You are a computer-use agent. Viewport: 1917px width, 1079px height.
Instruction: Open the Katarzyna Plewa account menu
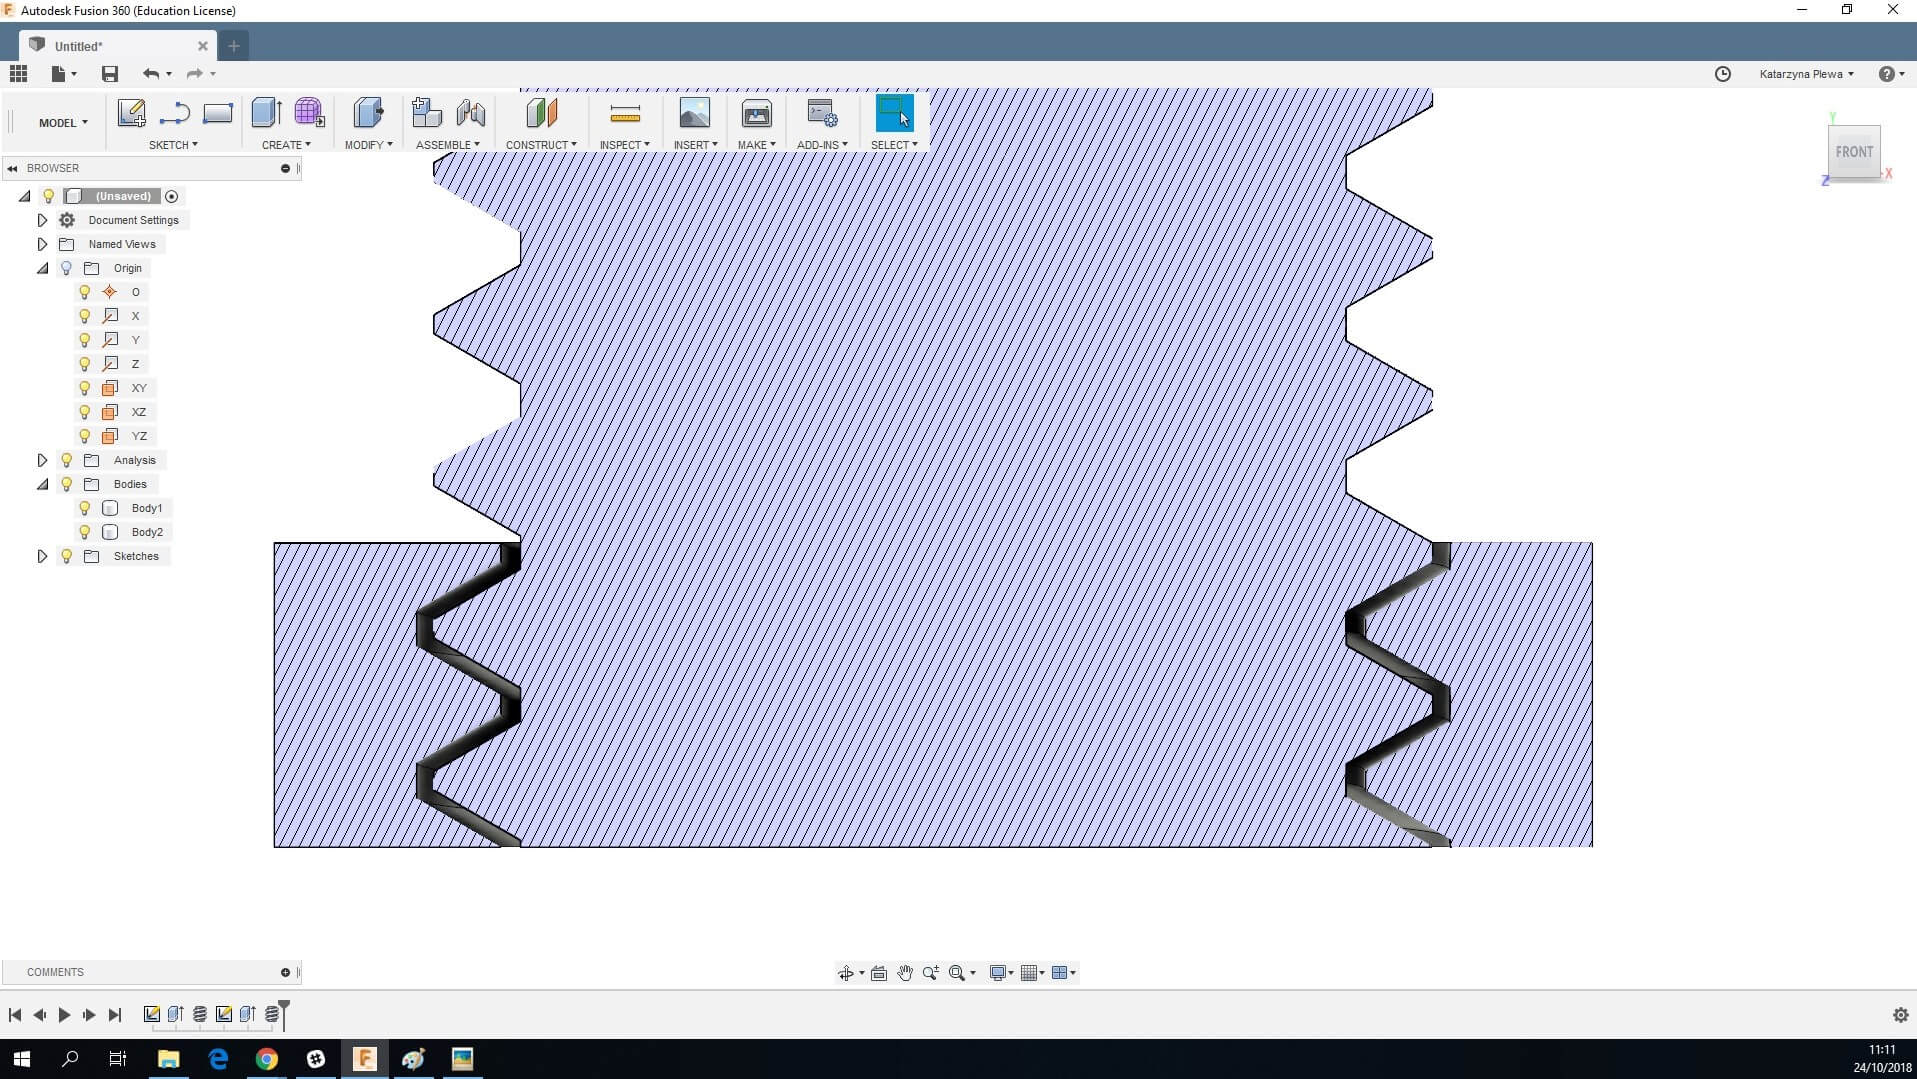[1806, 74]
